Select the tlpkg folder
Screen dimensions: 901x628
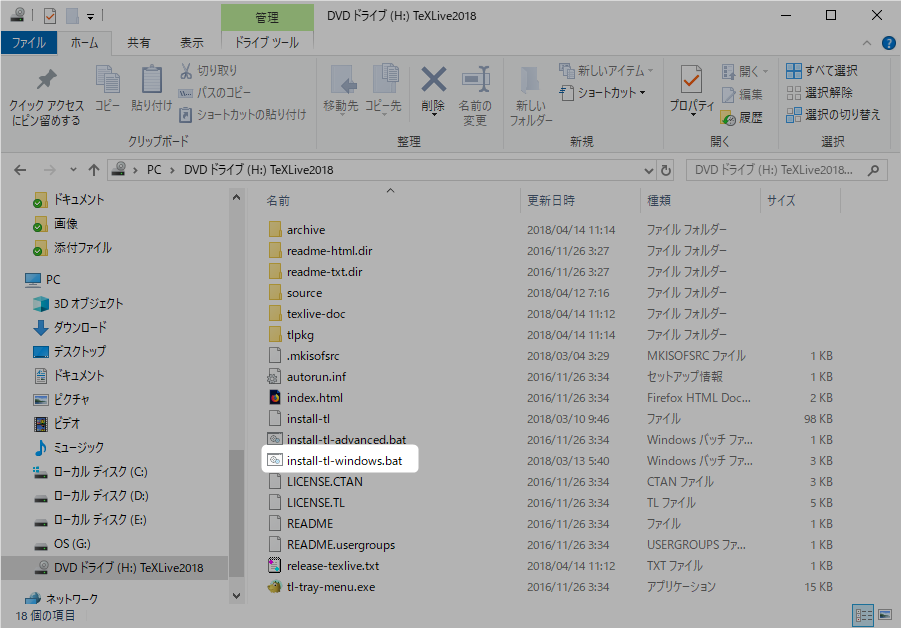click(x=291, y=335)
